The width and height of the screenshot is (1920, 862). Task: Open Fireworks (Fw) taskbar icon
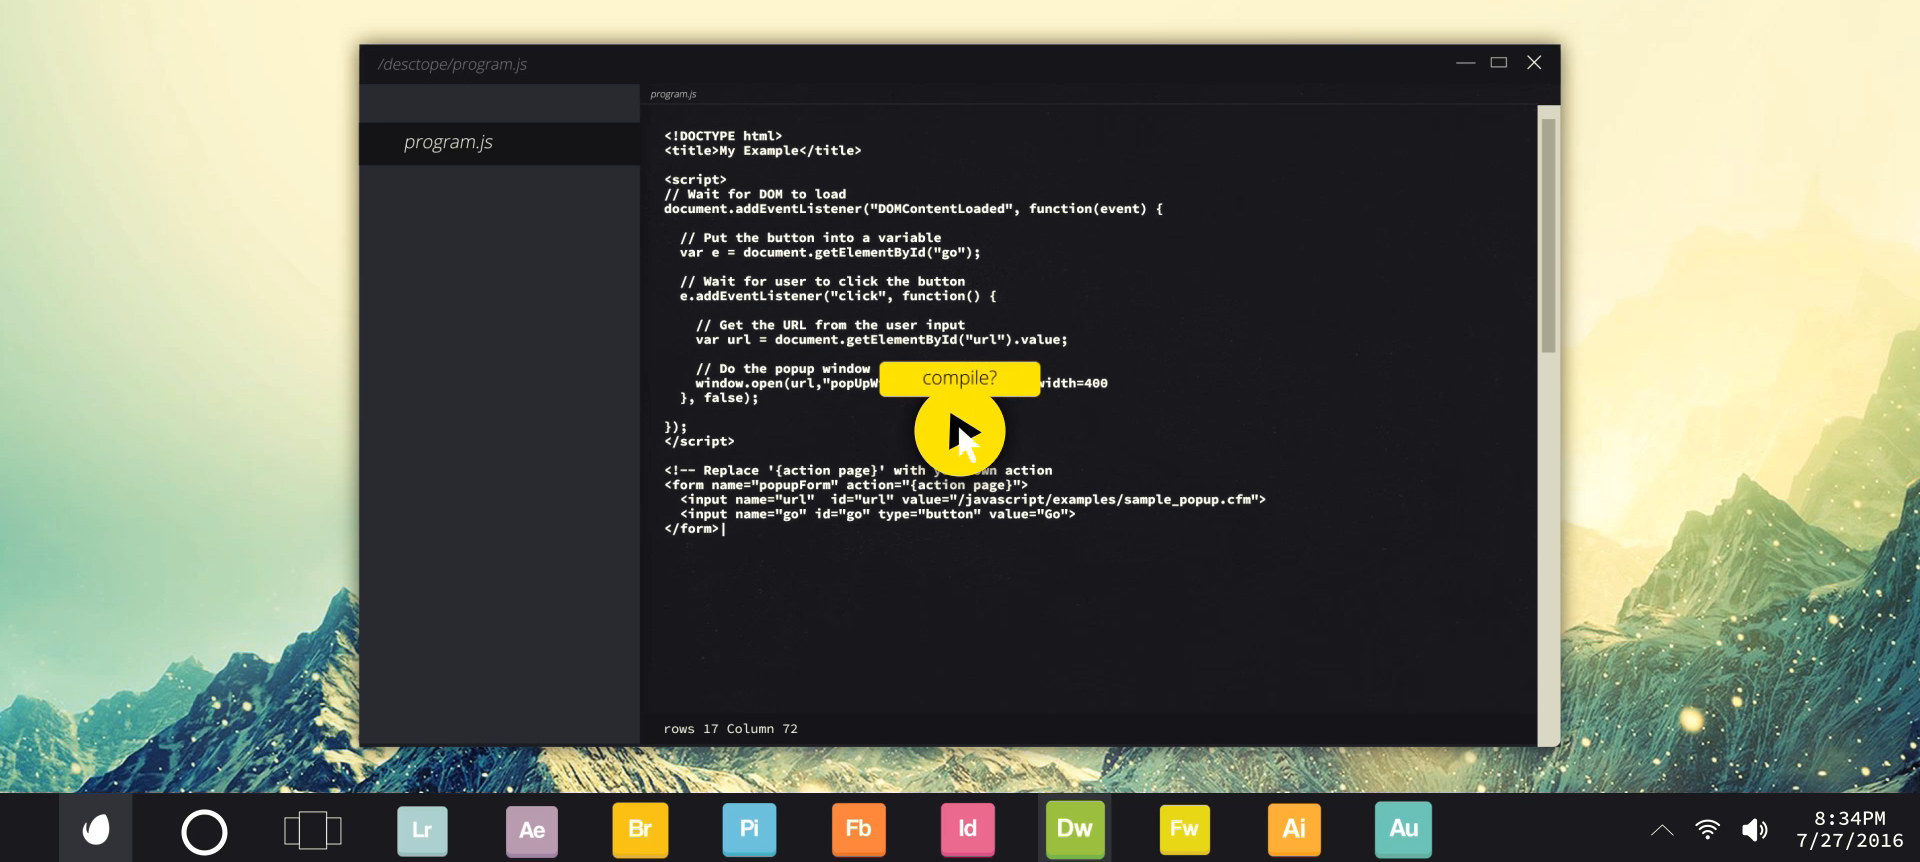click(1184, 829)
